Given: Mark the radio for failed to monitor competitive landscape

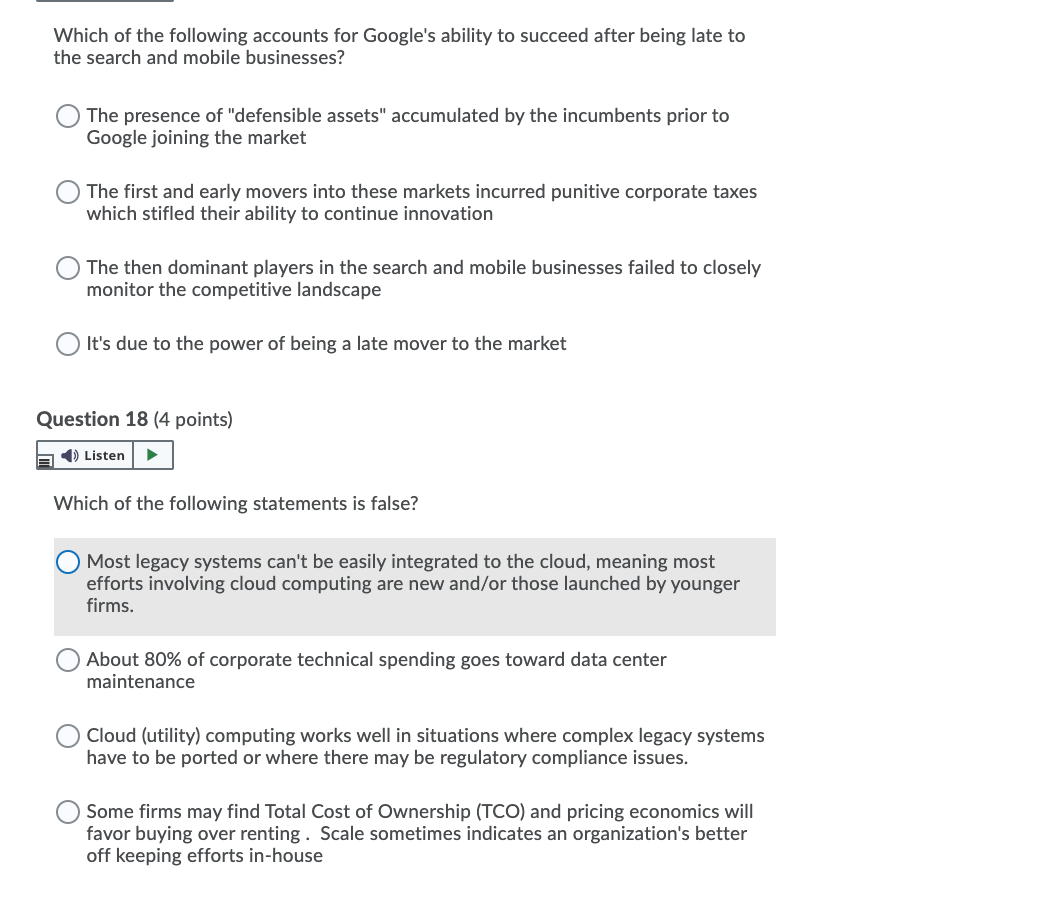Looking at the screenshot, I should [68, 268].
